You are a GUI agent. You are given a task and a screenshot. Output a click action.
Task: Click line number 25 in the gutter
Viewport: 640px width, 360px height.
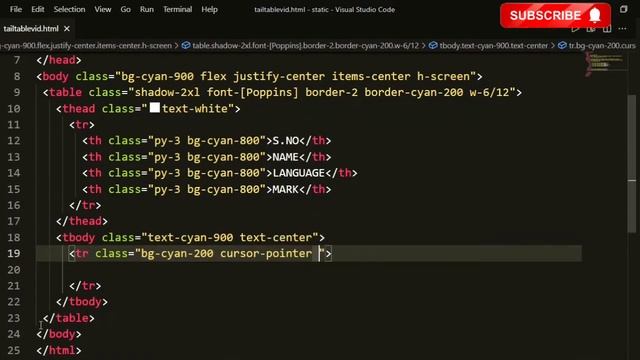[x=13, y=350]
